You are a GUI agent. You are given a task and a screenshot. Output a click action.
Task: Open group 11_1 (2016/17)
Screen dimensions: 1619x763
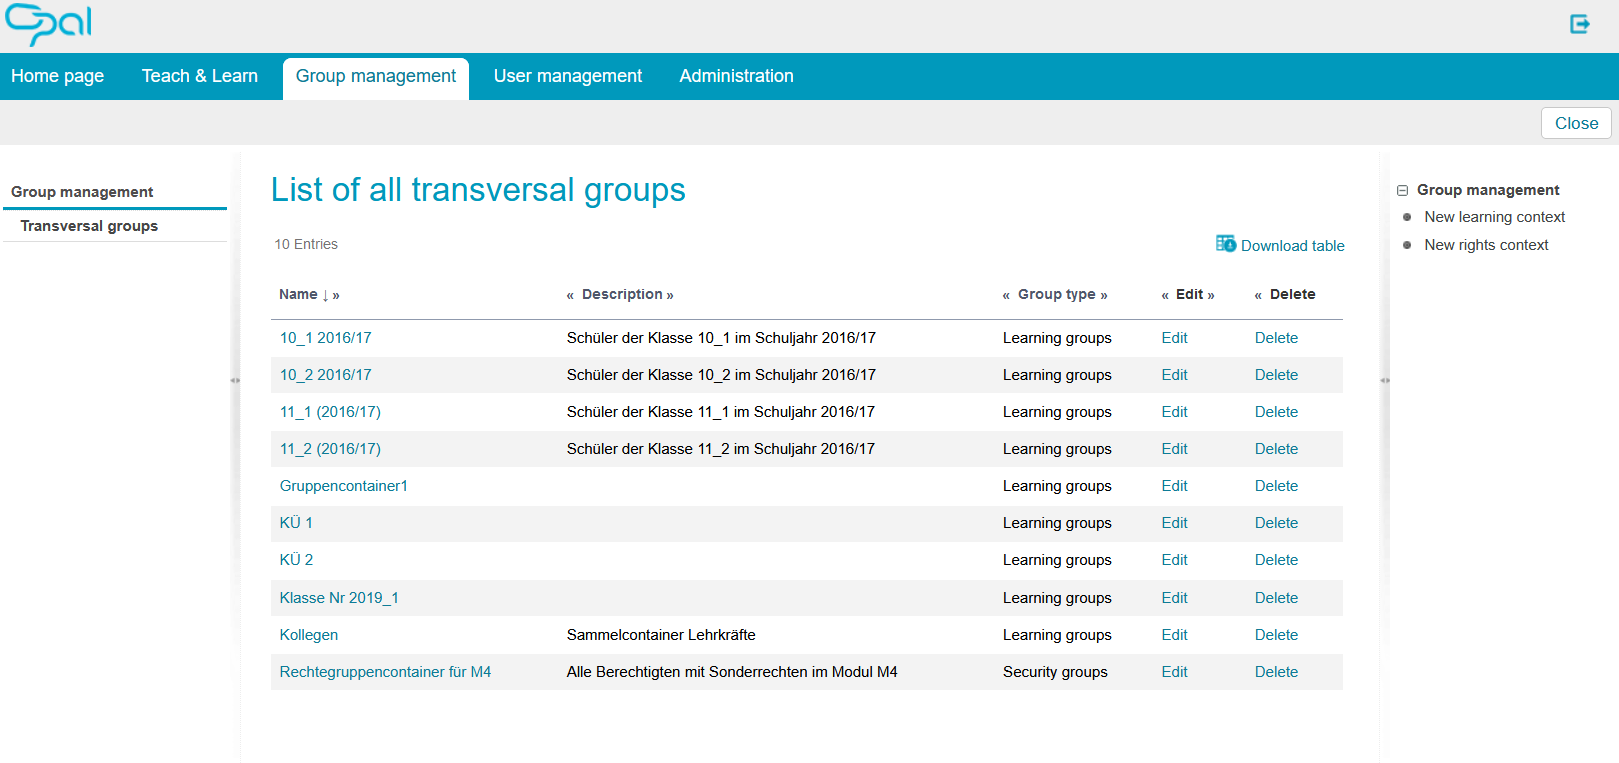click(x=330, y=412)
